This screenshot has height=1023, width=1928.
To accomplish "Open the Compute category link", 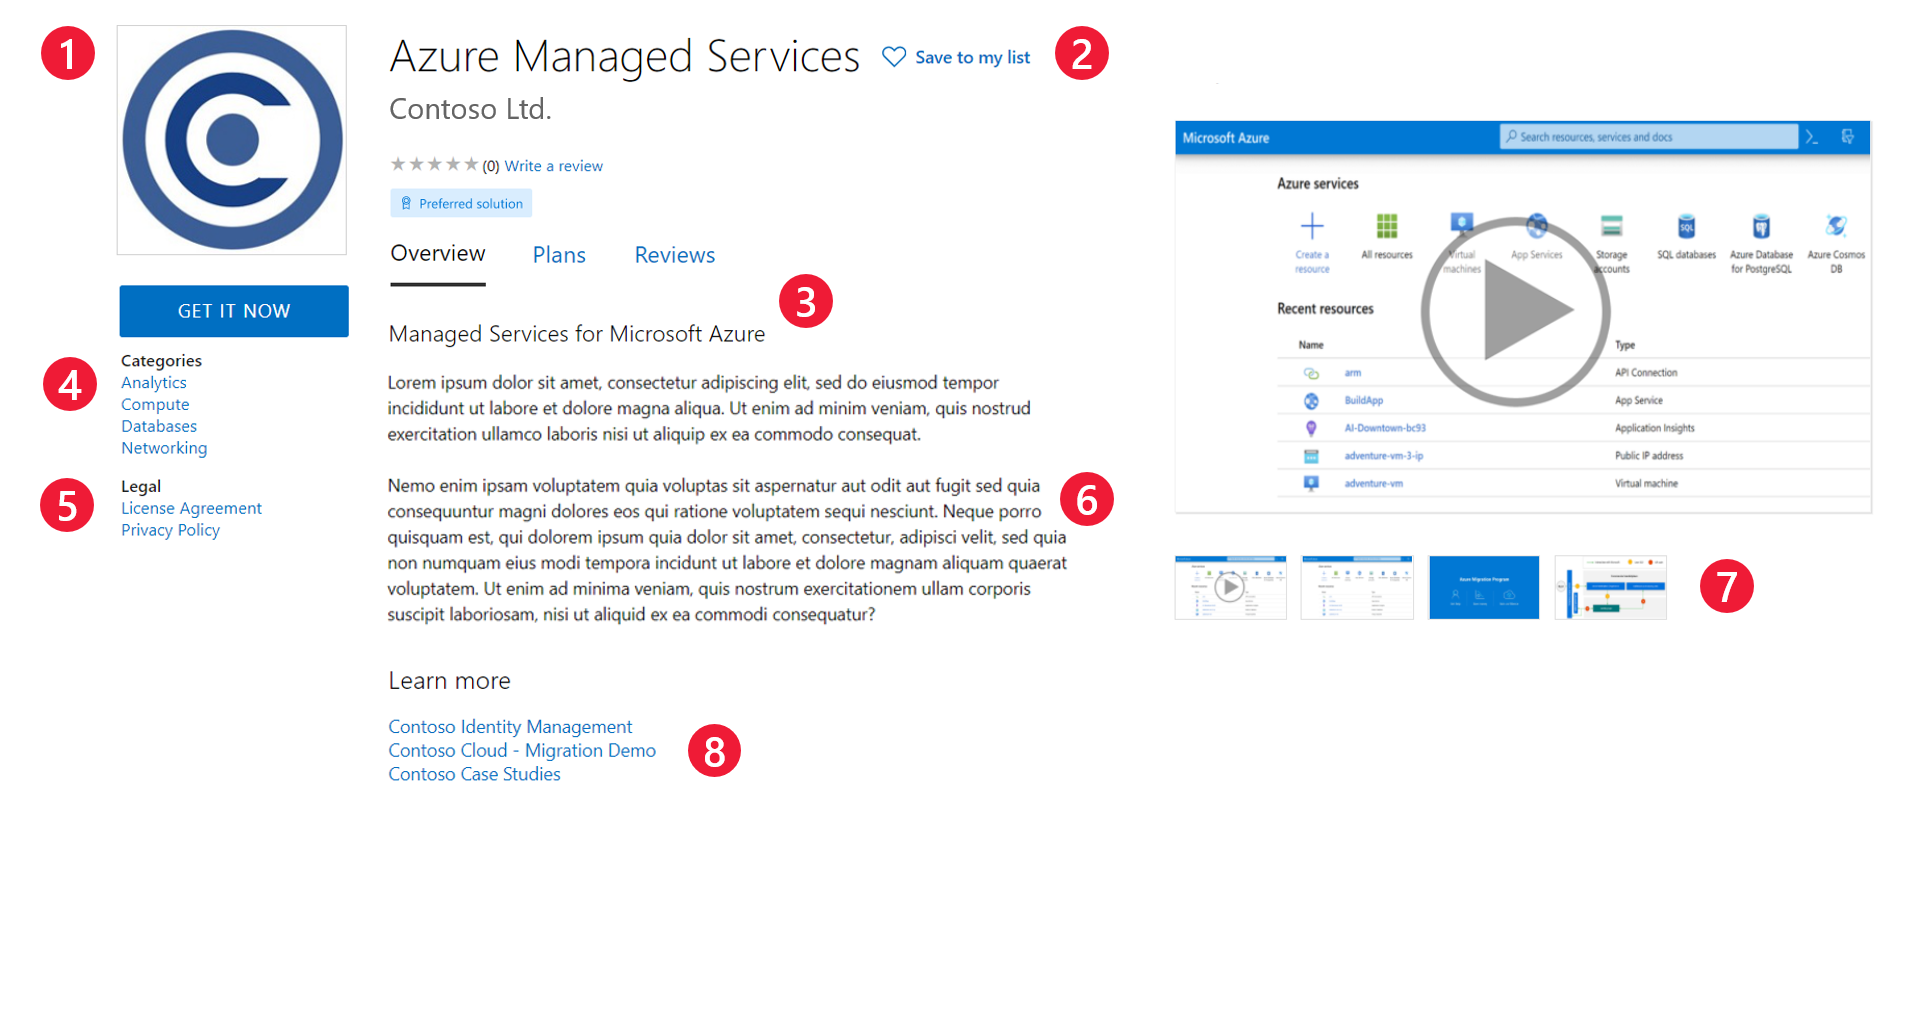I will (155, 404).
